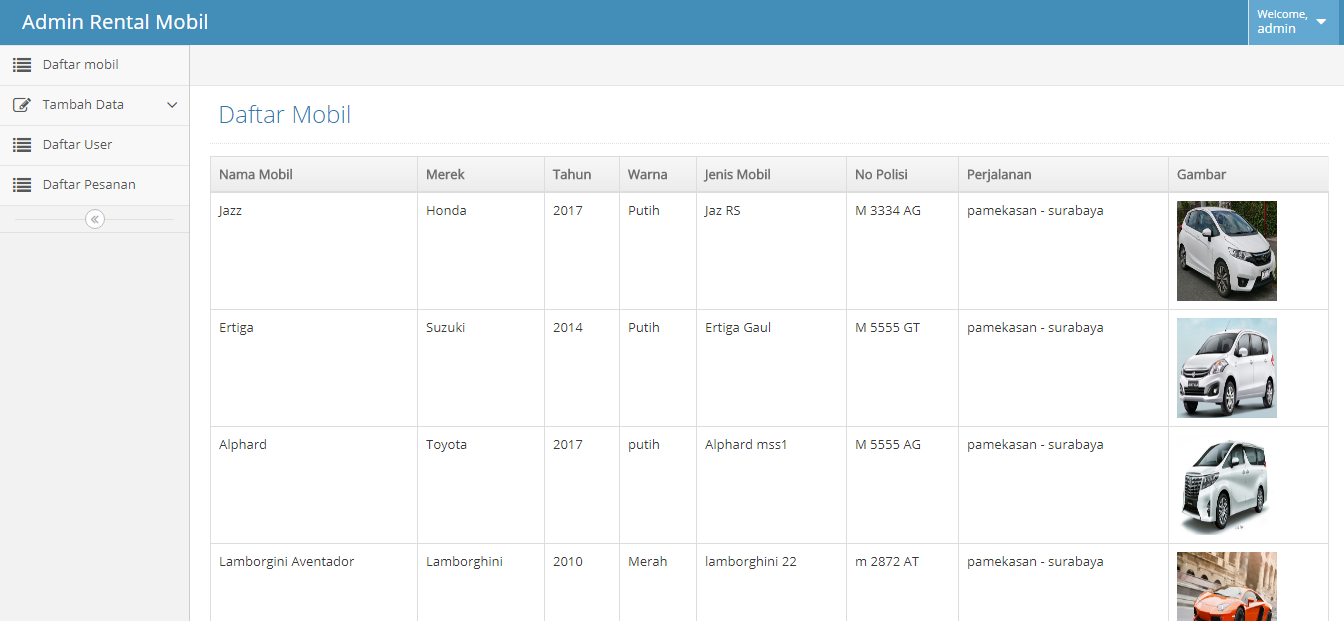Click plate number m 2872 AT

coord(887,562)
